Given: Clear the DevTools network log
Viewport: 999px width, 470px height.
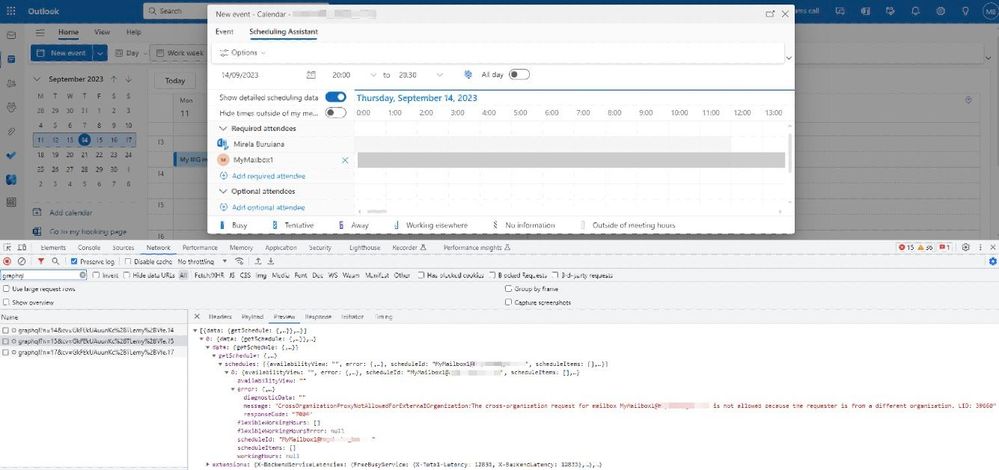Looking at the screenshot, I should [22, 261].
